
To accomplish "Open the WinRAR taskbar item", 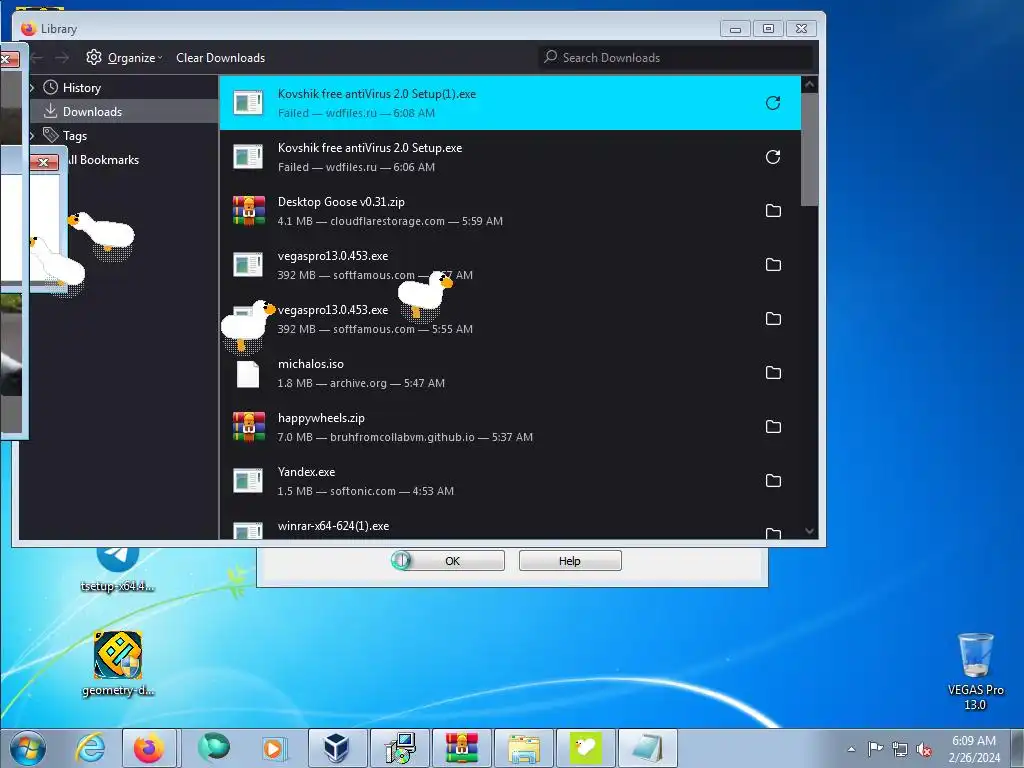I will pos(461,748).
